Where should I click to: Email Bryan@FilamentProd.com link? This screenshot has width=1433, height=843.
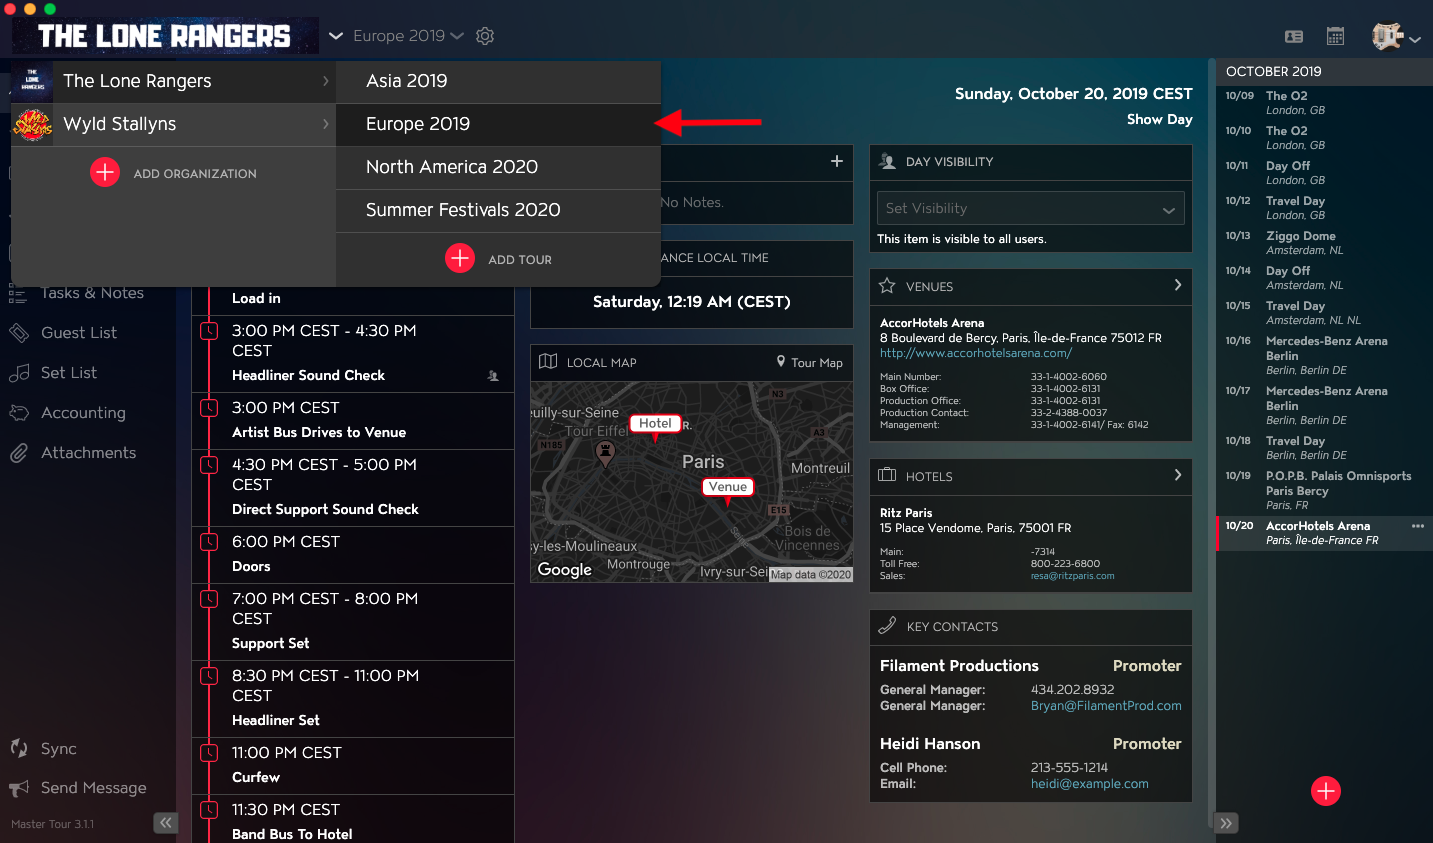pyautogui.click(x=1106, y=706)
